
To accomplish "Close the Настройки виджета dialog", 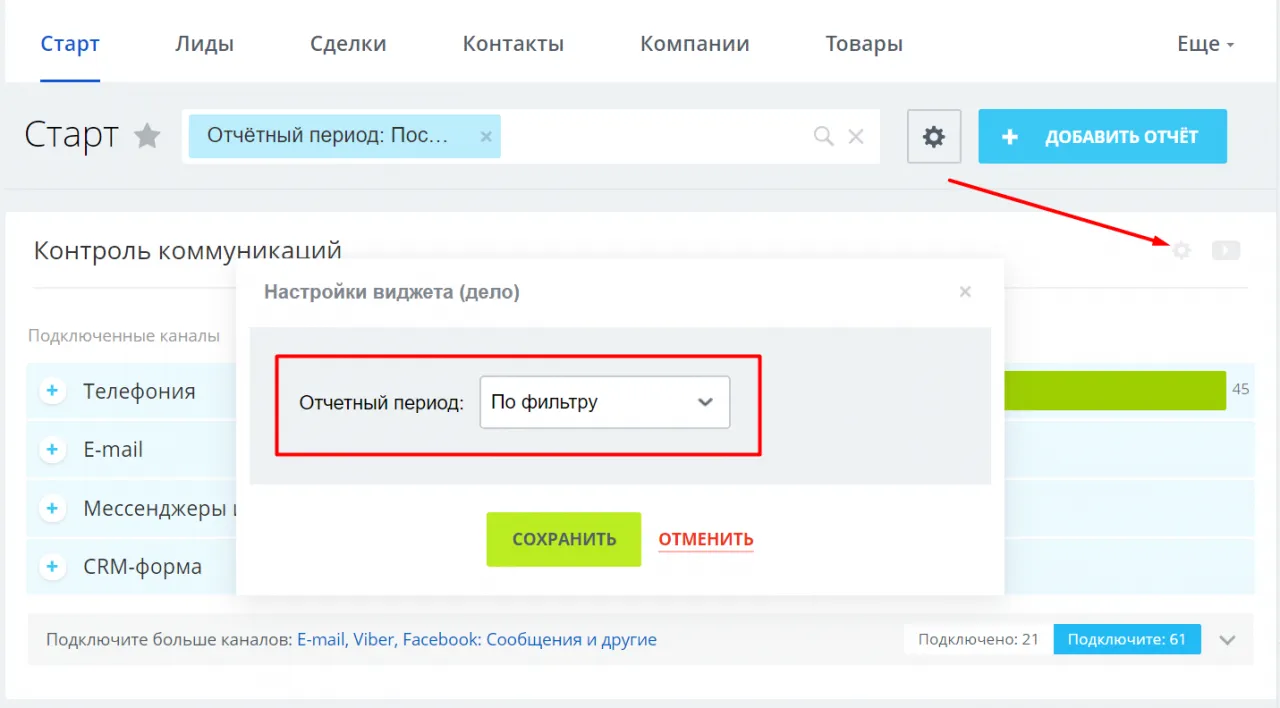I will coord(965,292).
